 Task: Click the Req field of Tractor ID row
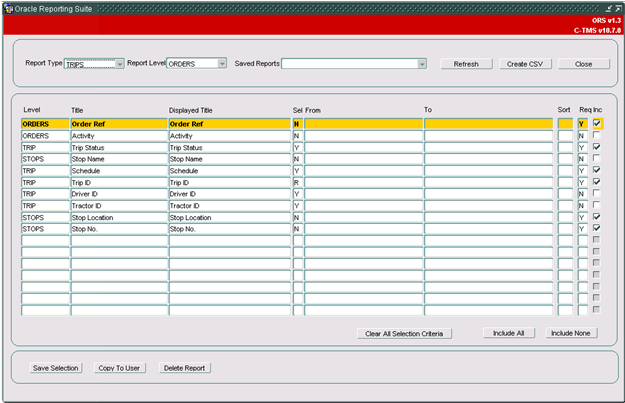[x=582, y=206]
